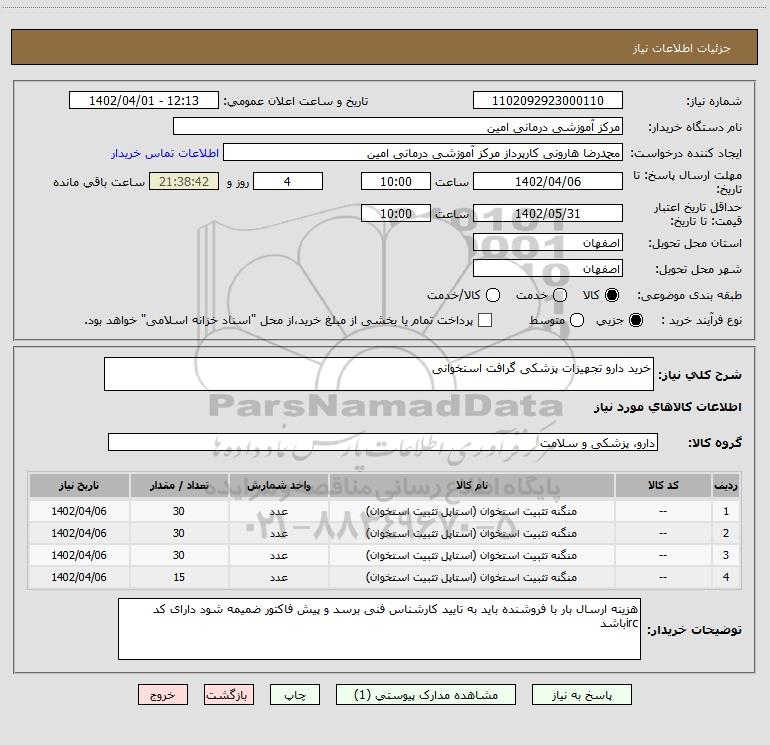Click the ردیف column header
This screenshot has height=745, width=770.
pyautogui.click(x=726, y=485)
